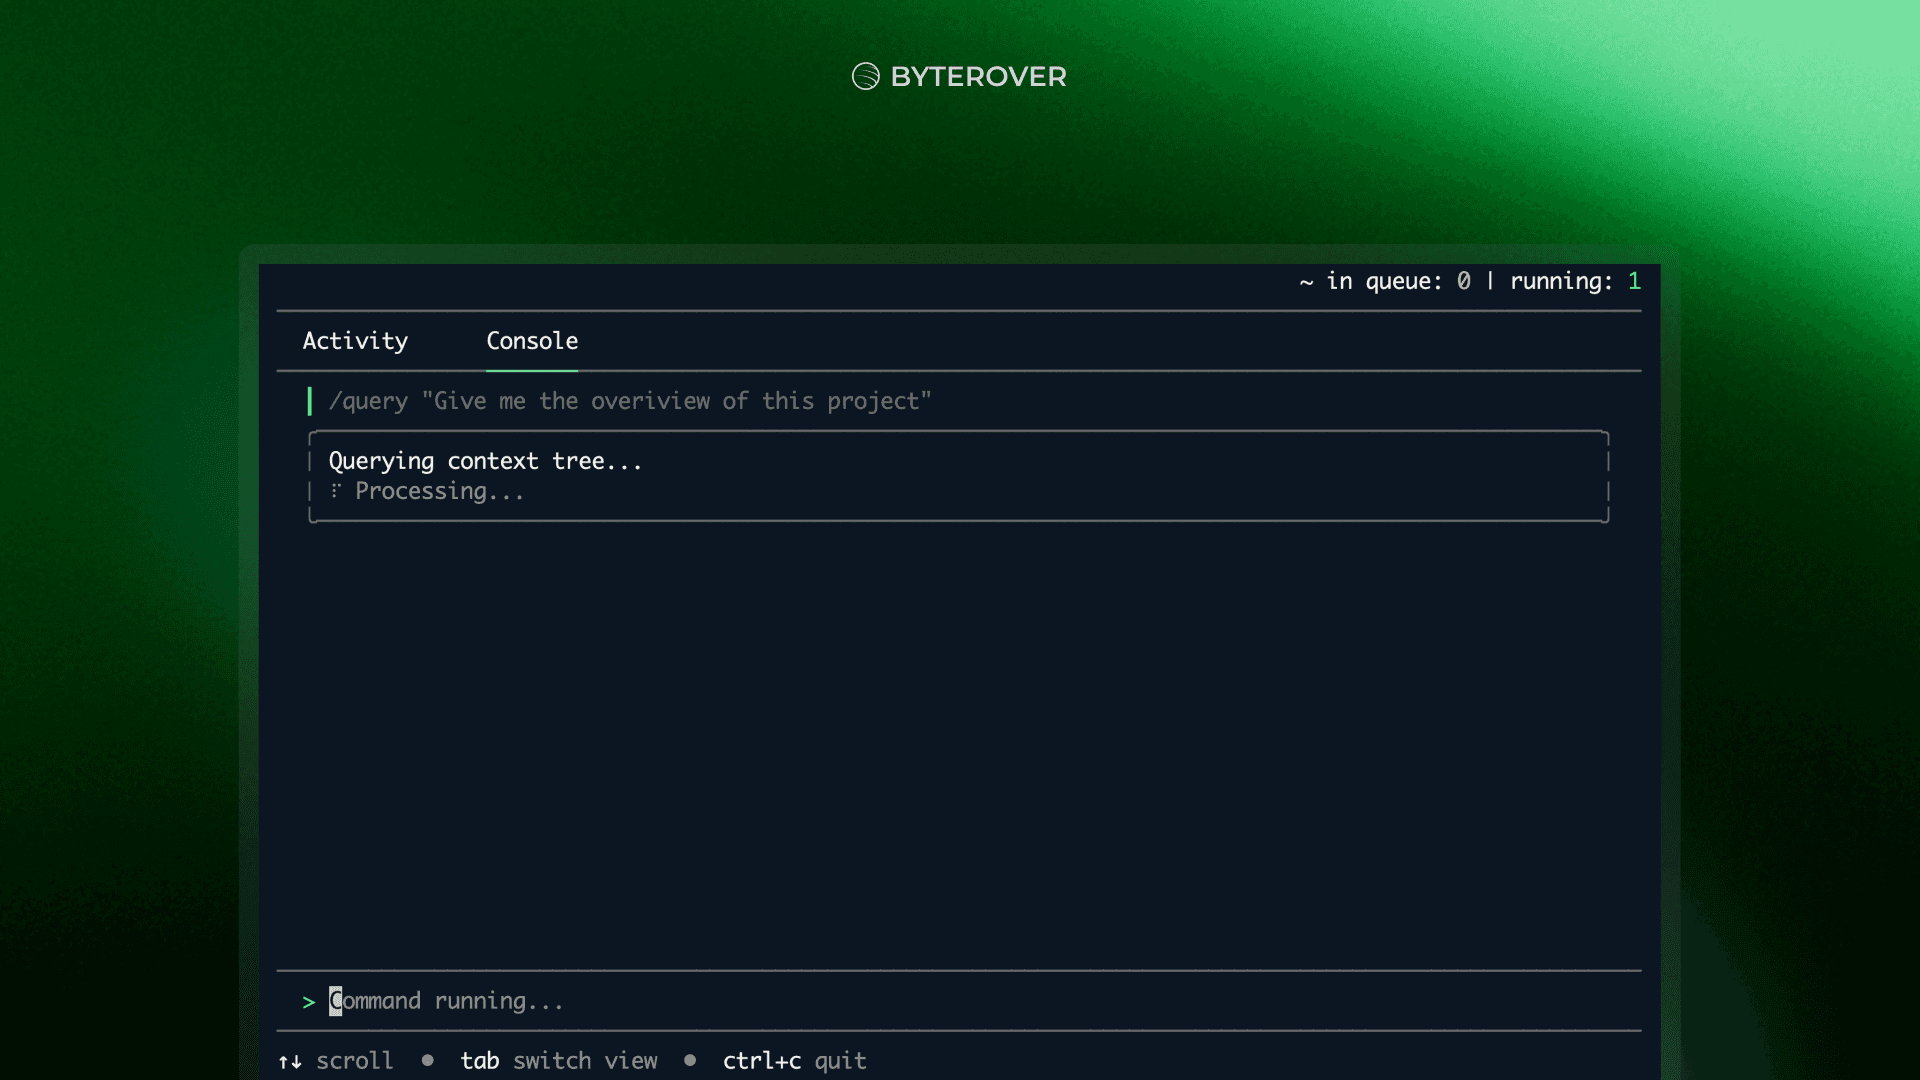Viewport: 1920px width, 1080px height.
Task: Click the Processing... status text
Action: coord(439,491)
